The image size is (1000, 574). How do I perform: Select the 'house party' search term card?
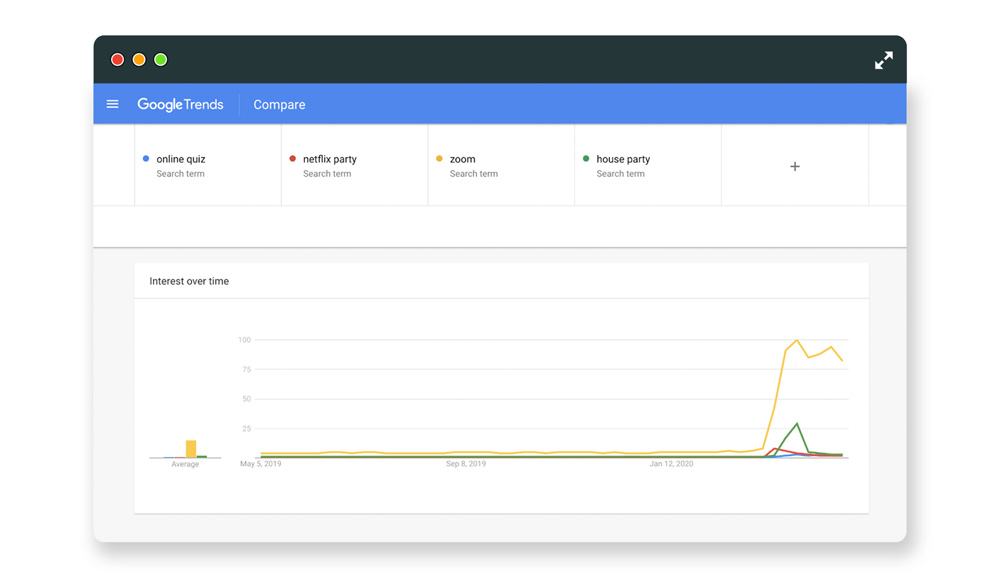[648, 166]
